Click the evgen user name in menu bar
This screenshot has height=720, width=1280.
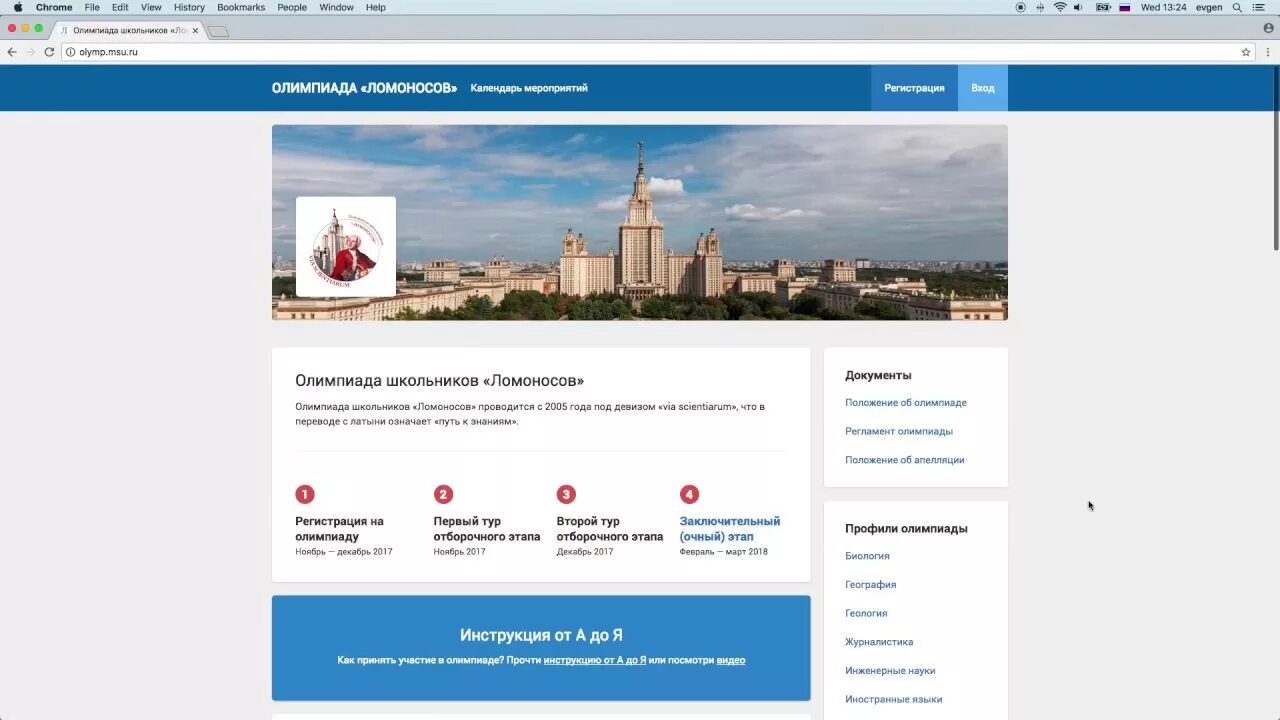[x=1209, y=7]
